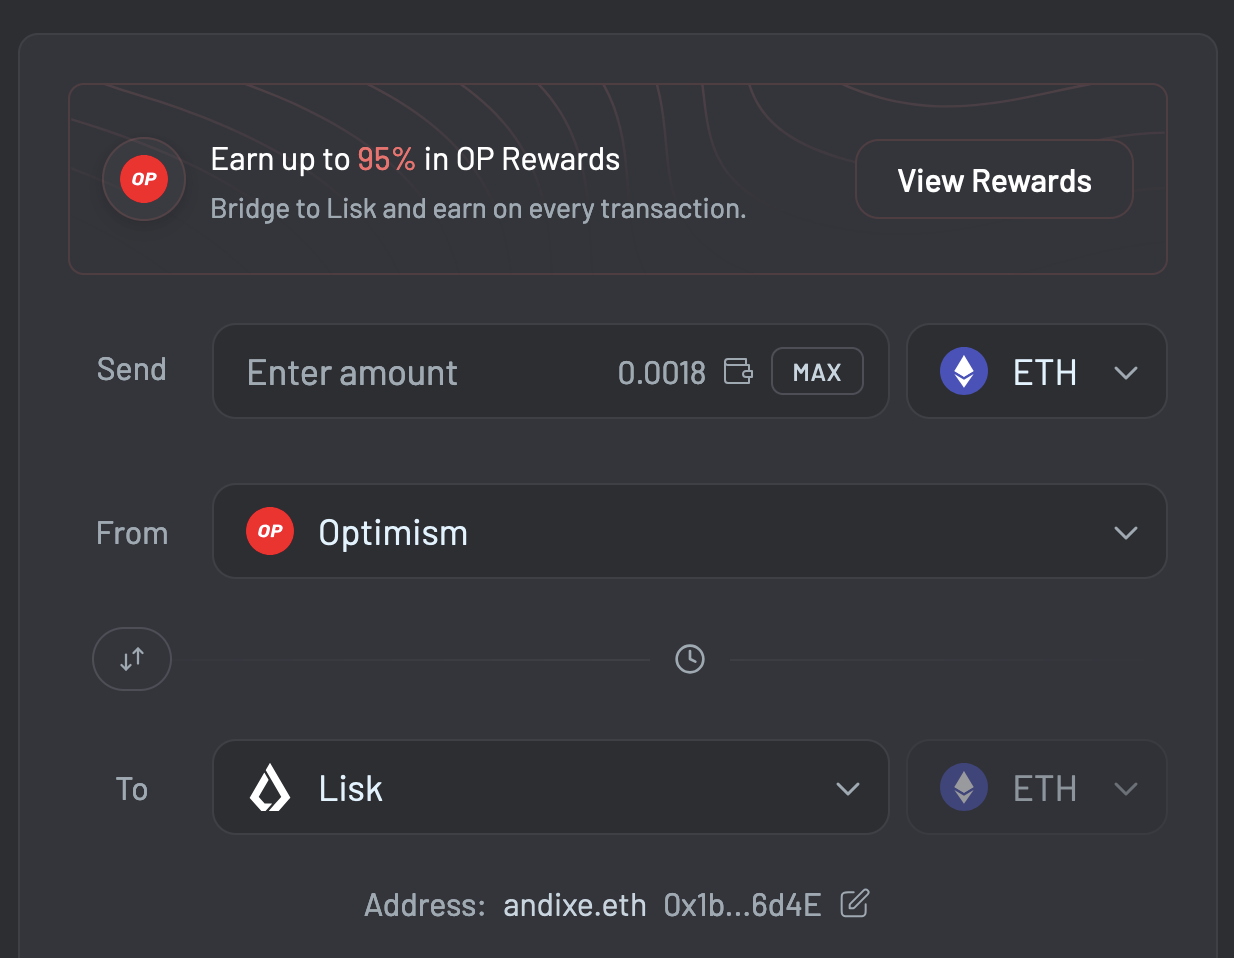Viewport: 1234px width, 958px height.
Task: Click the Optimism logo in the From row
Action: point(270,531)
